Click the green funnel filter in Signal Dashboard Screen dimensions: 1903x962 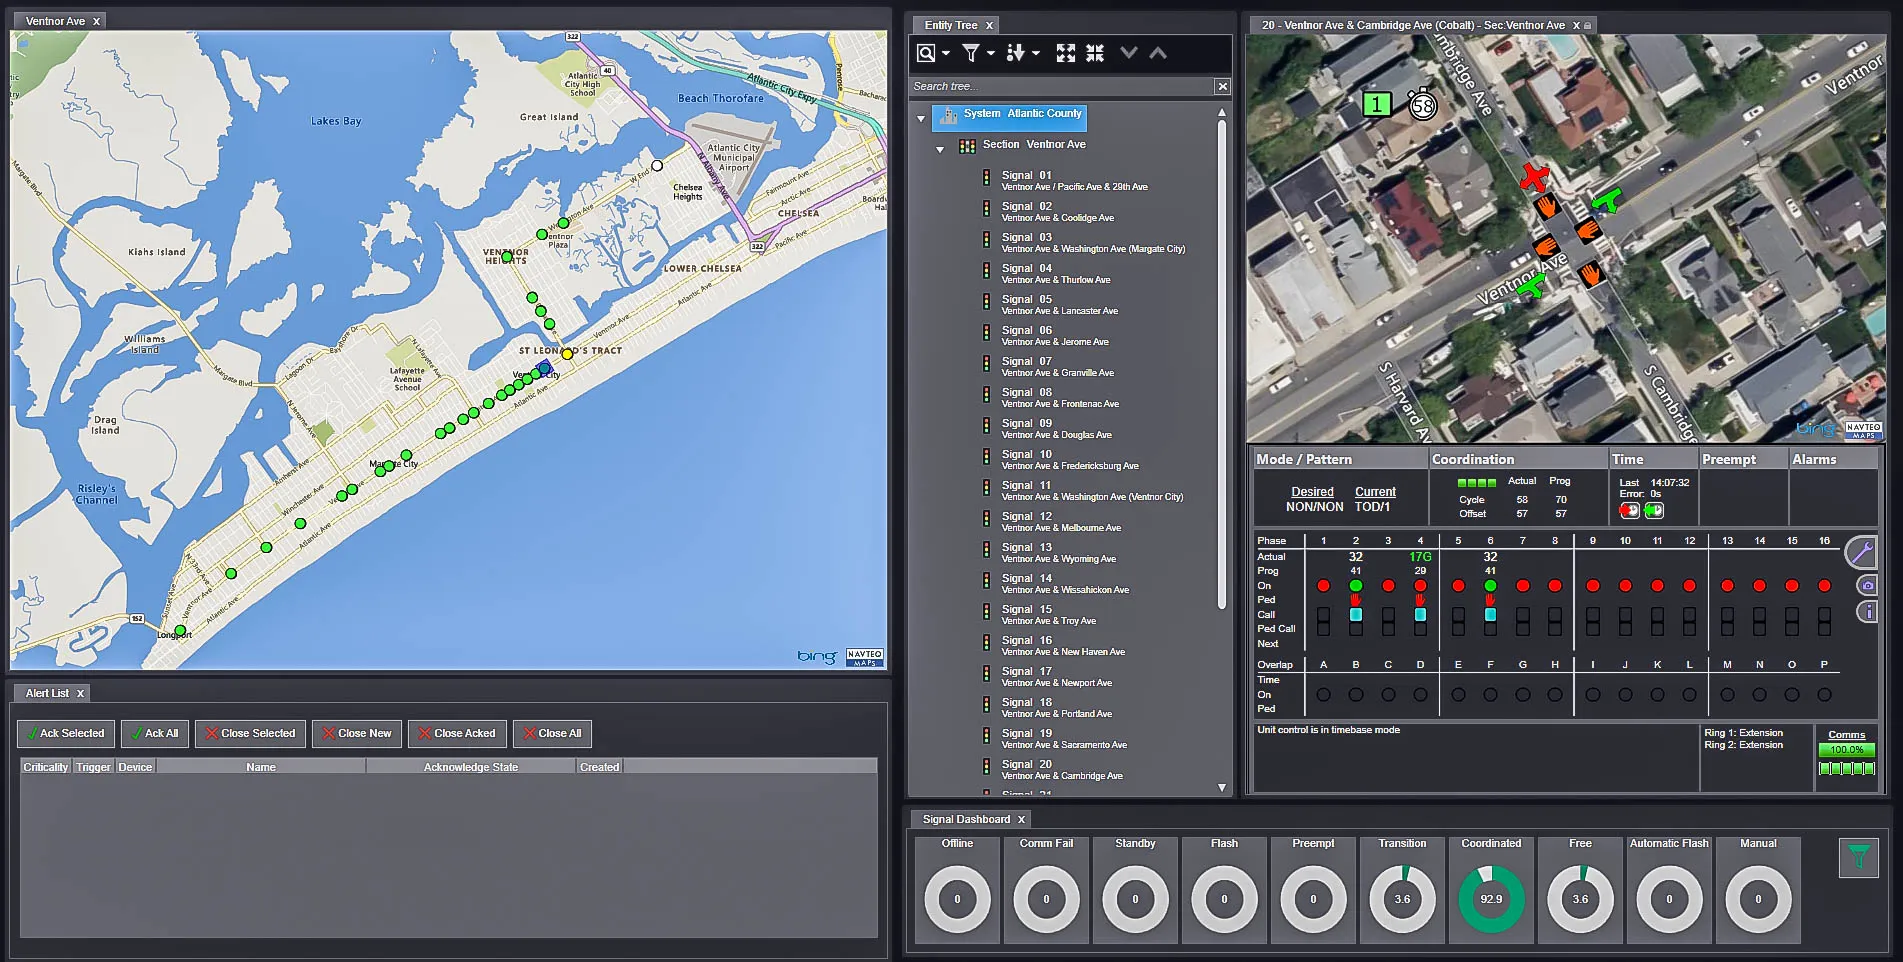coord(1858,857)
